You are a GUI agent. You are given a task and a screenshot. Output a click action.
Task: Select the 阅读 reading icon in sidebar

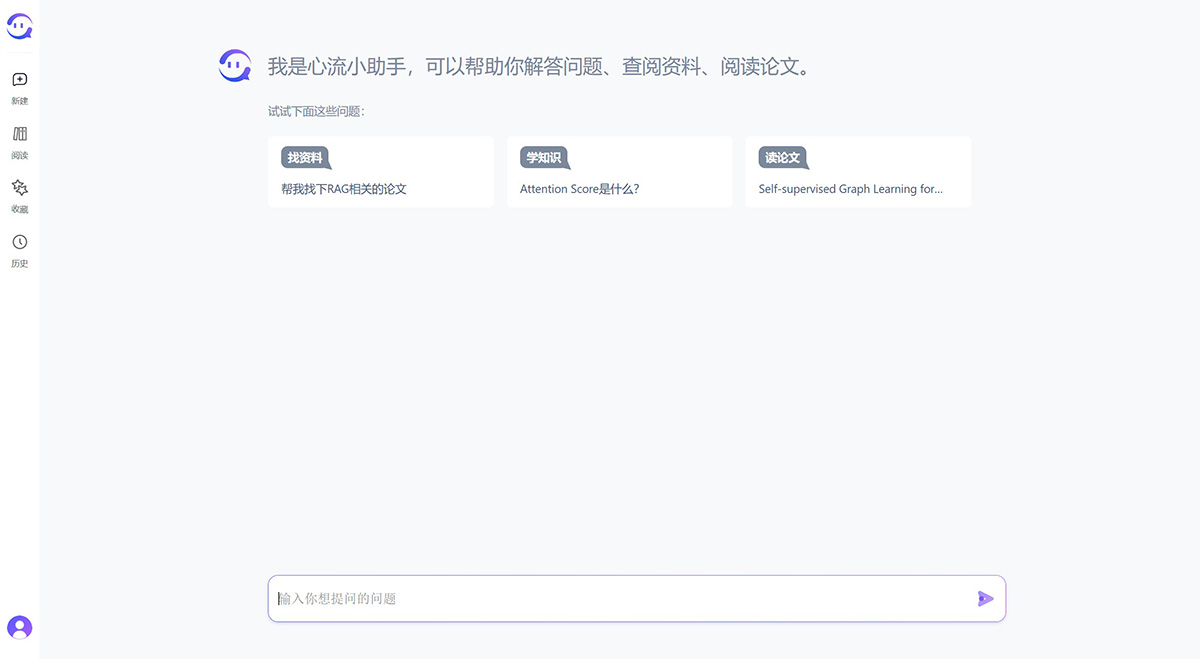tap(19, 134)
